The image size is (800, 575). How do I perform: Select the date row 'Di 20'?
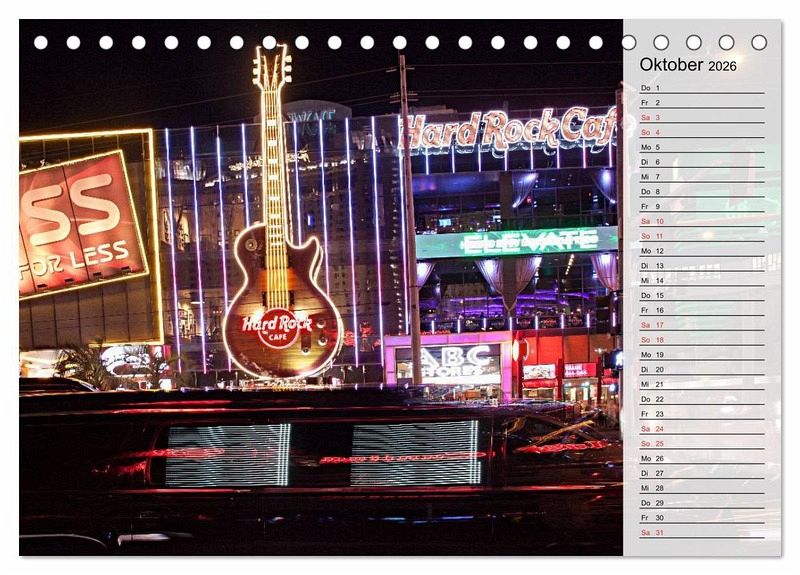click(702, 369)
